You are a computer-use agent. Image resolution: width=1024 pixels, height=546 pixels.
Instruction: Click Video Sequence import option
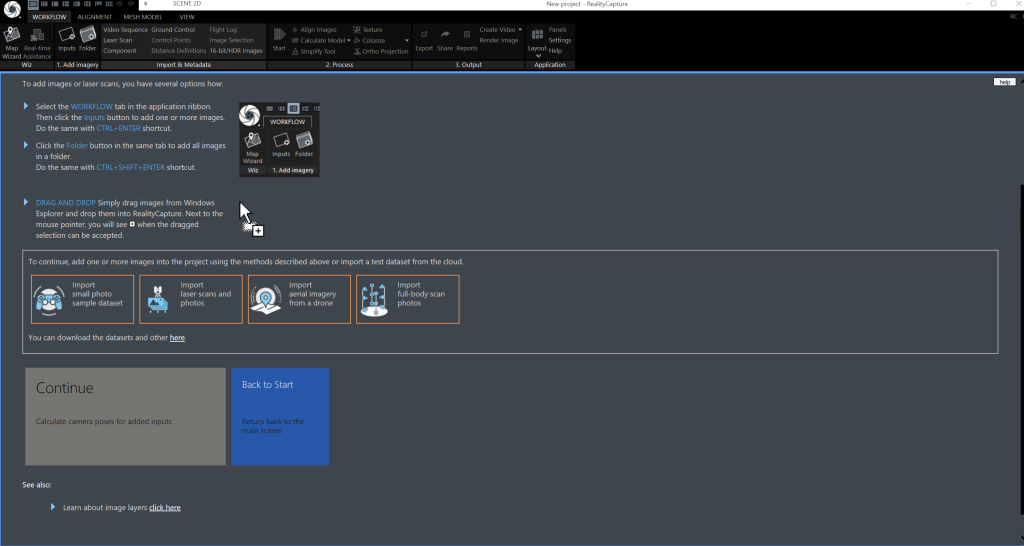[x=125, y=29]
